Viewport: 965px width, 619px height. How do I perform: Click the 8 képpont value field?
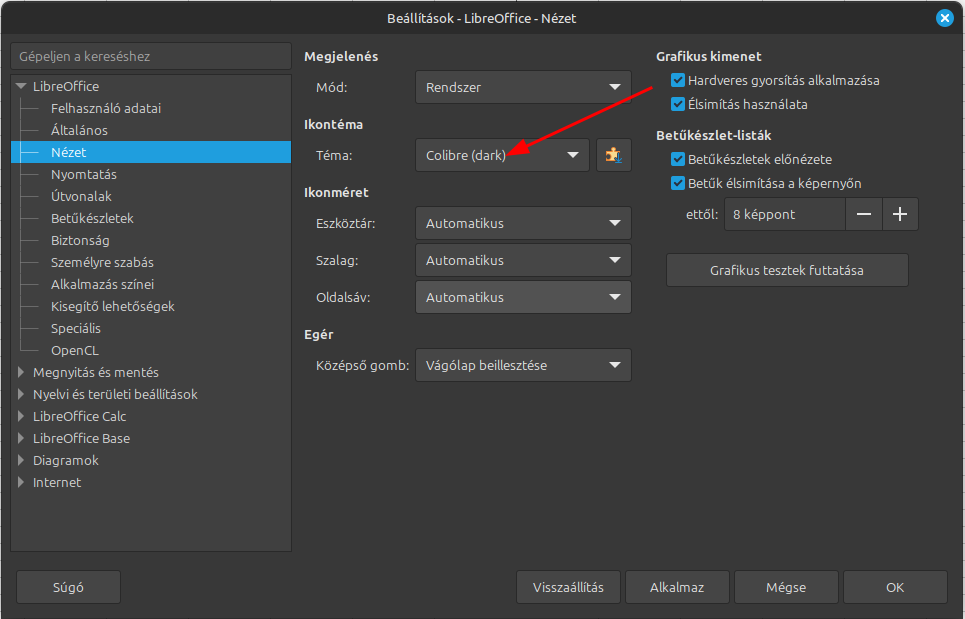click(x=785, y=214)
